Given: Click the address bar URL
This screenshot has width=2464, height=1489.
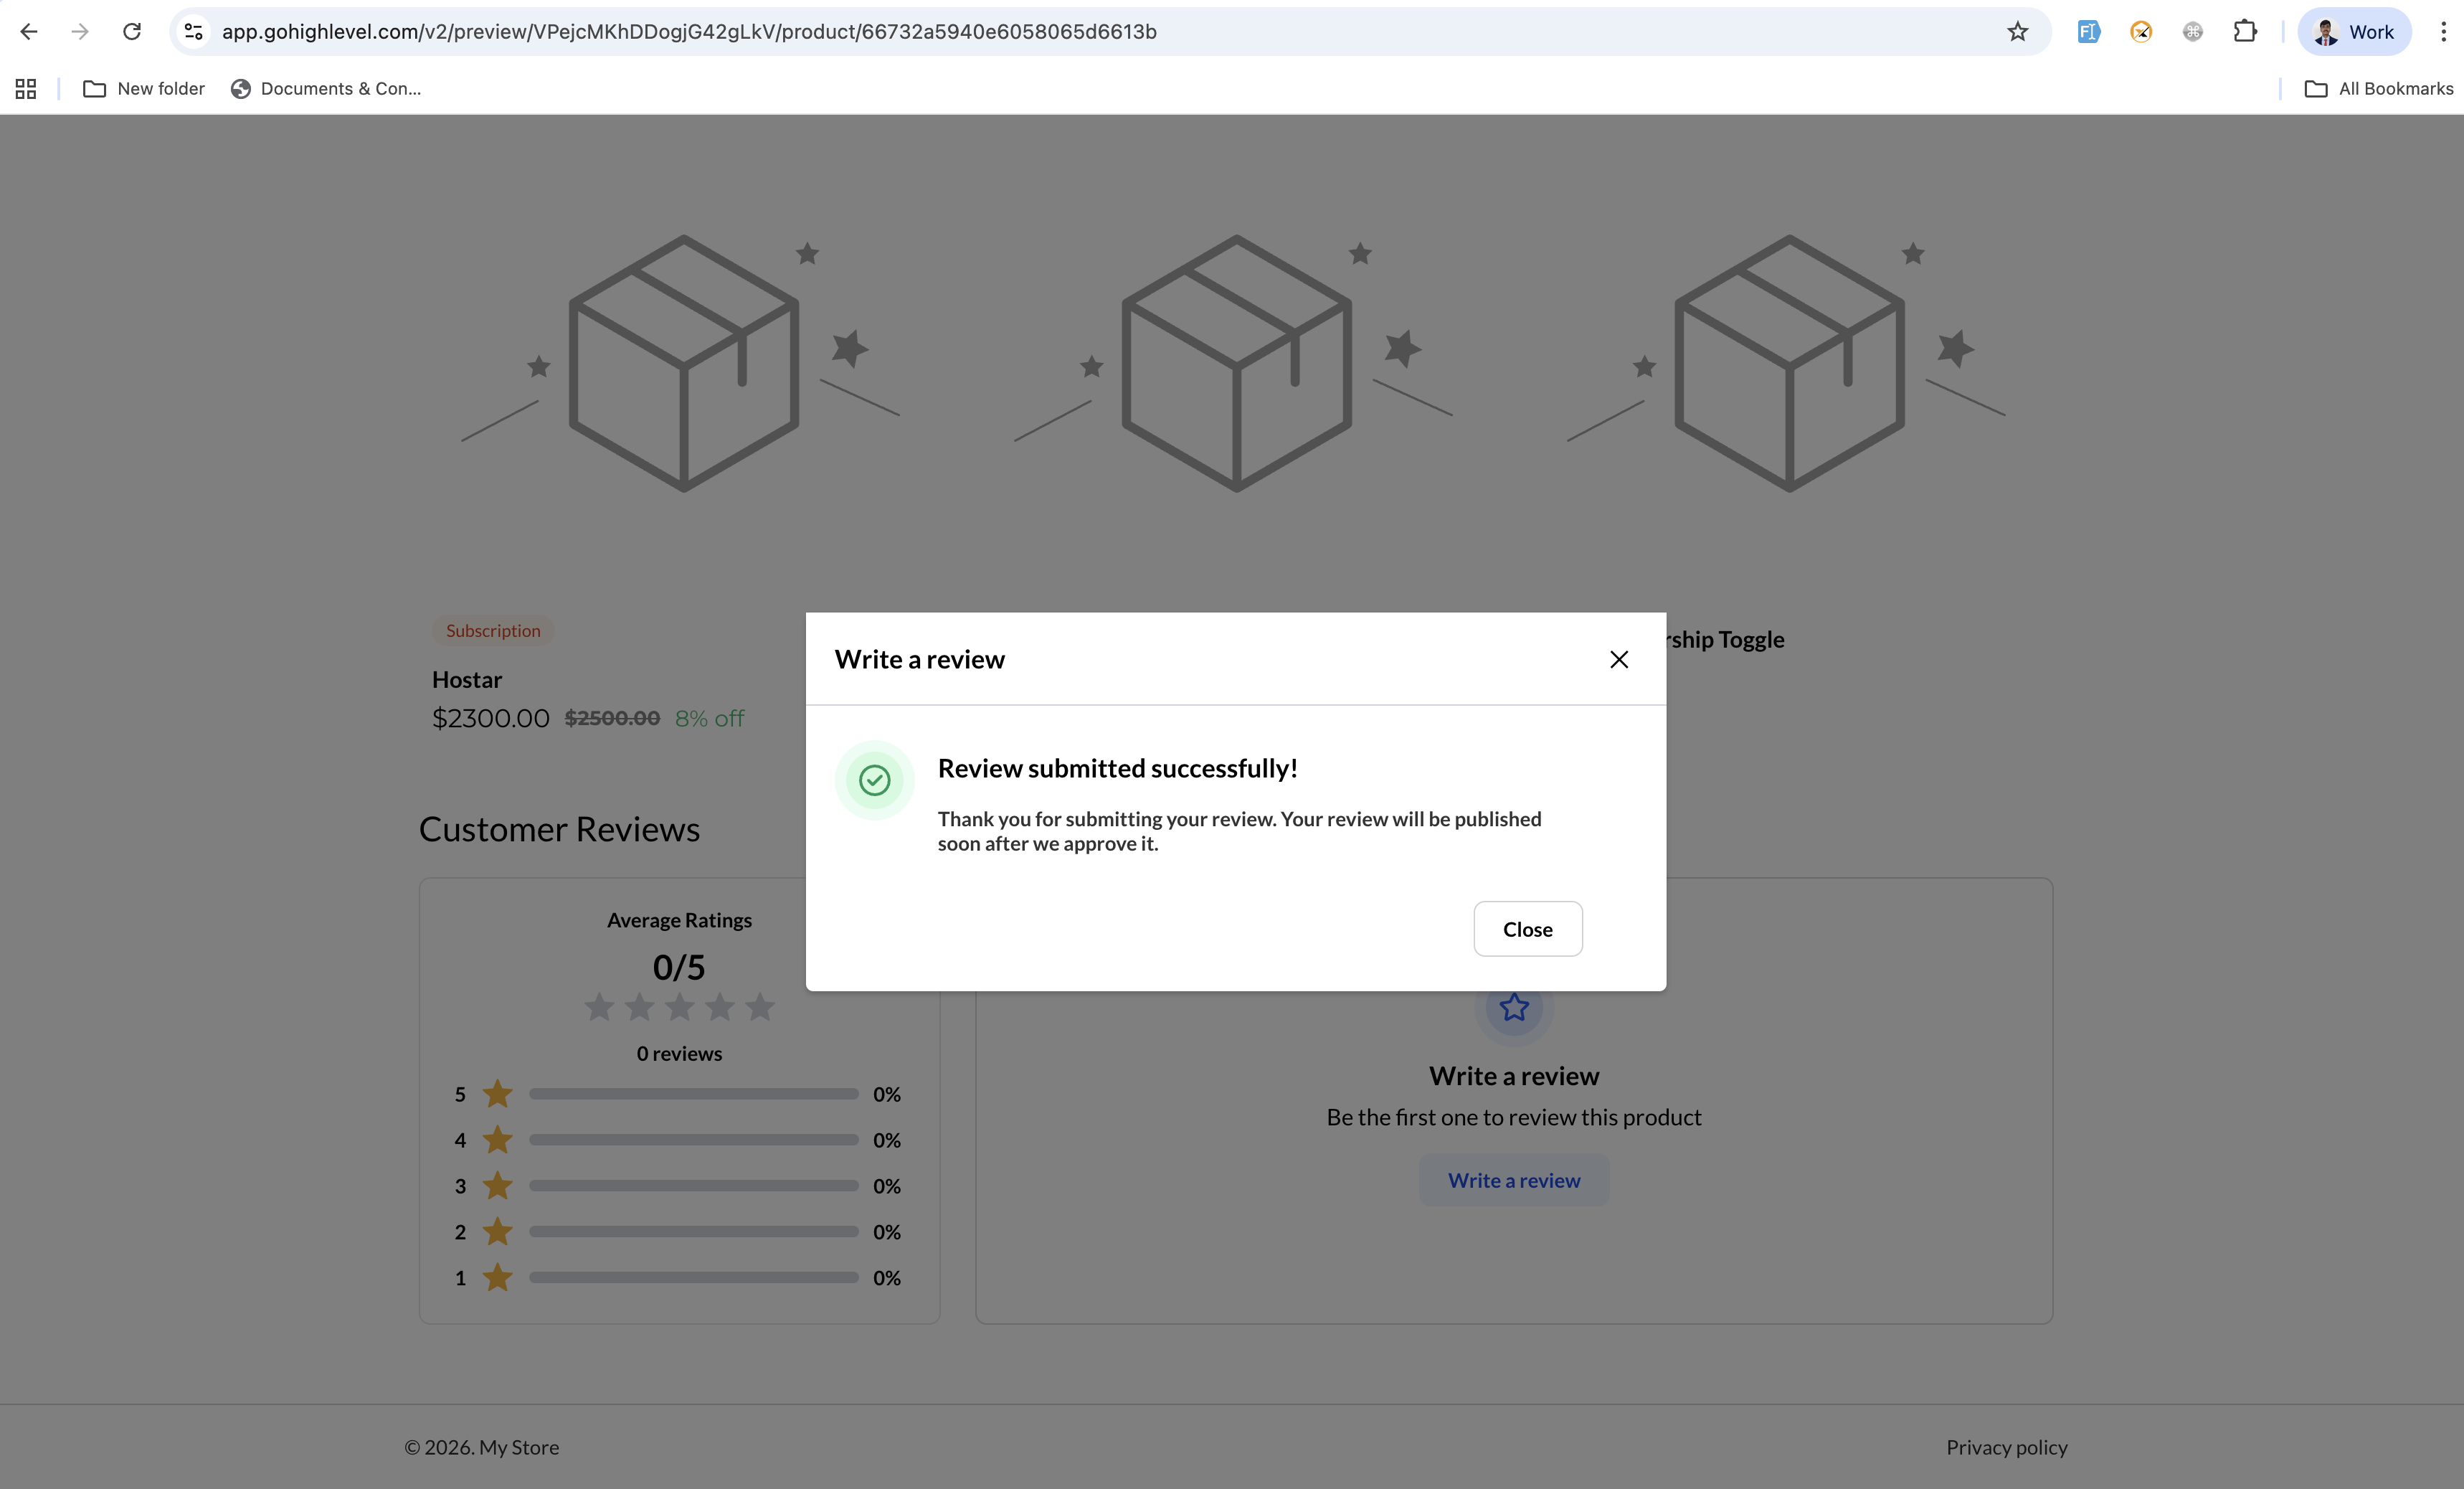Looking at the screenshot, I should 688,32.
